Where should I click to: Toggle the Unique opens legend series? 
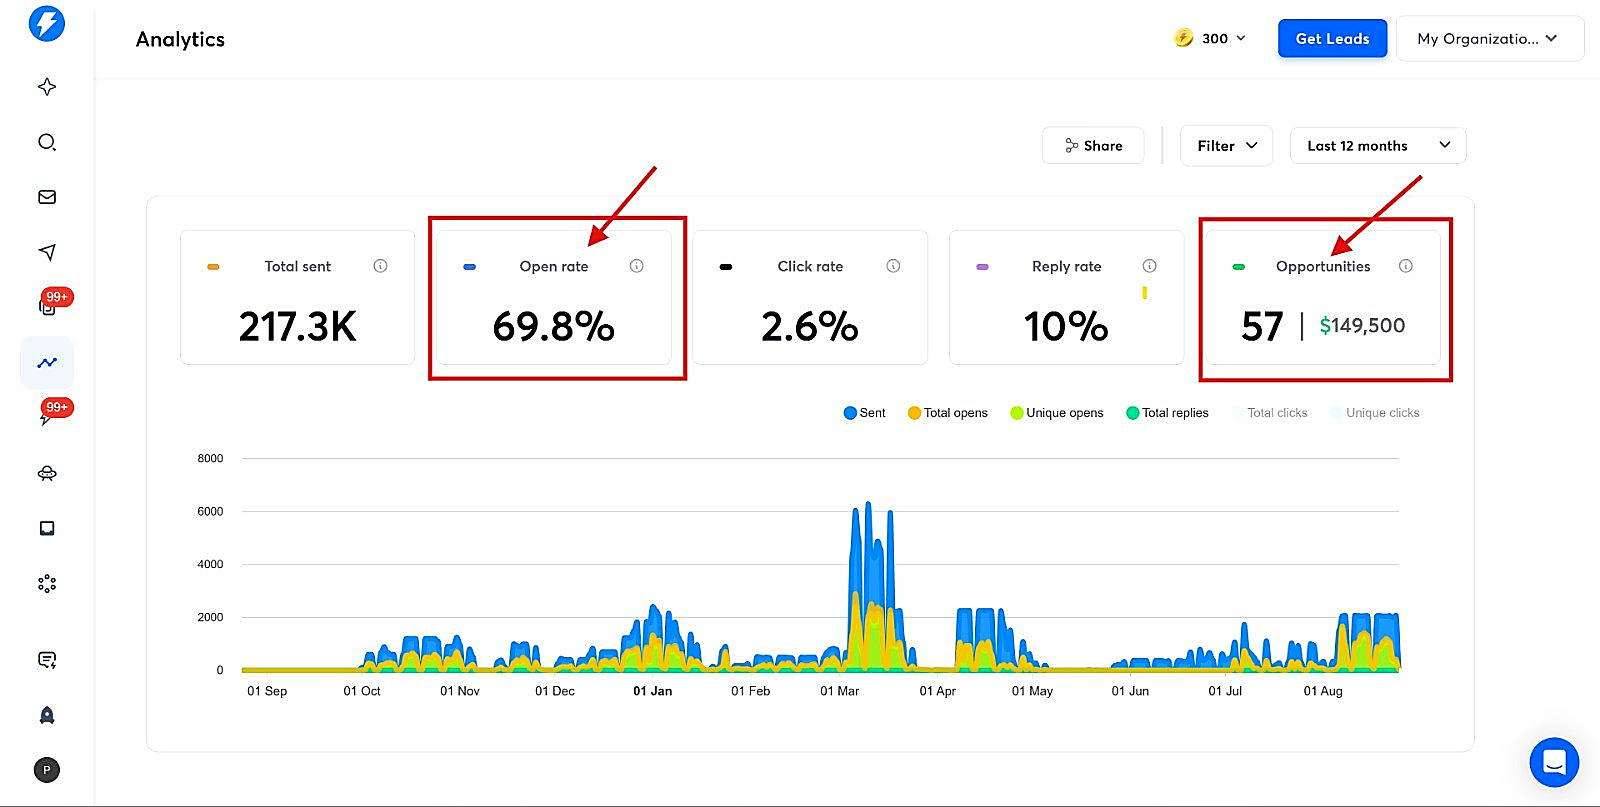point(1057,413)
